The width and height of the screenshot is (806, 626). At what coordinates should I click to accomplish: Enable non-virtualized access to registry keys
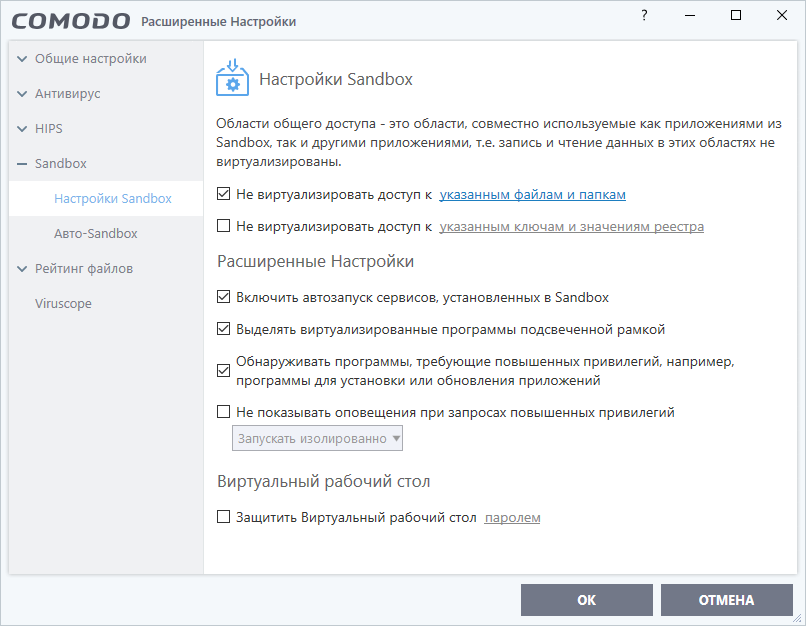coord(224,227)
